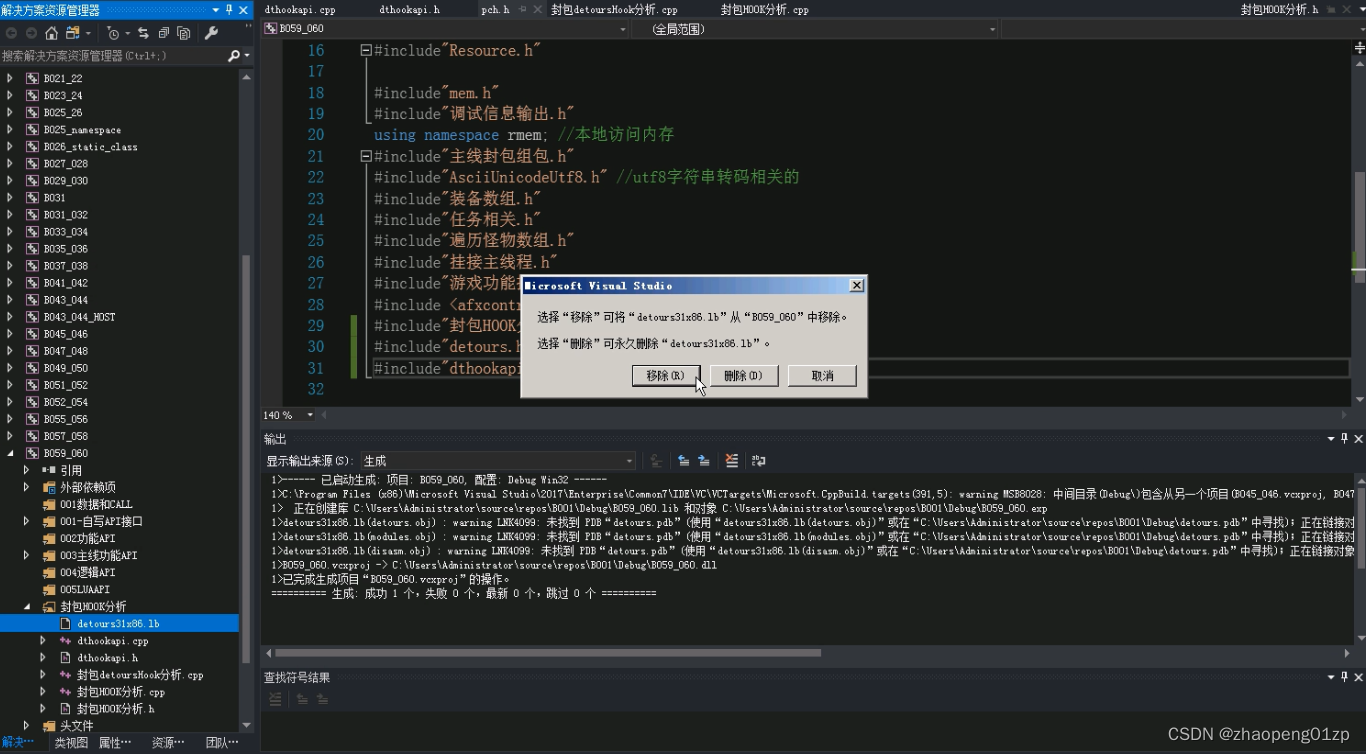Select project B026_static_class
Viewport: 1366px width, 754px height.
(90, 147)
